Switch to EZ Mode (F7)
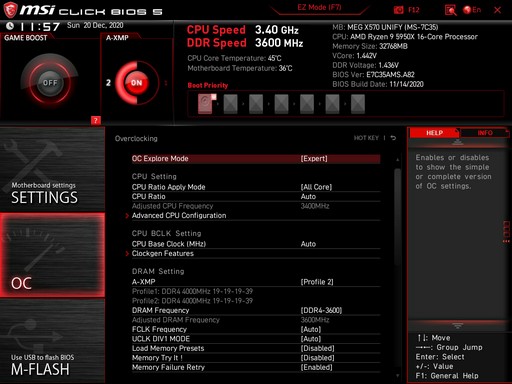Image resolution: width=512 pixels, height=384 pixels. (x=319, y=7)
